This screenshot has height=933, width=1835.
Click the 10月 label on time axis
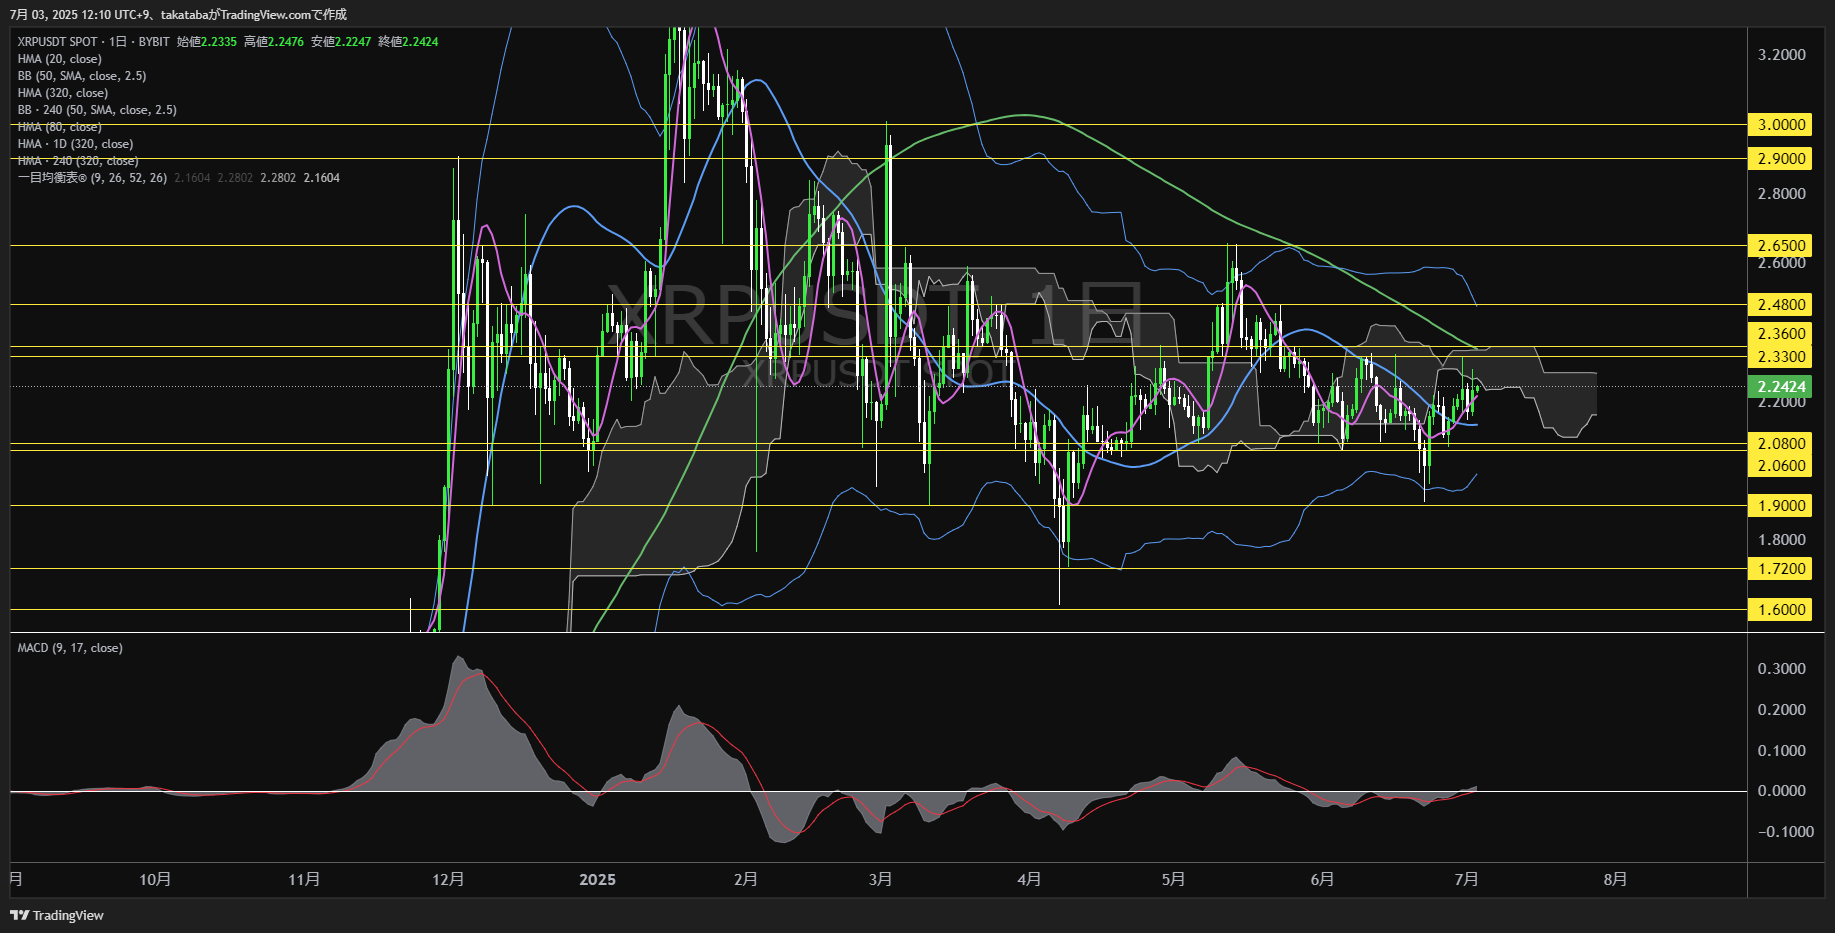(155, 880)
